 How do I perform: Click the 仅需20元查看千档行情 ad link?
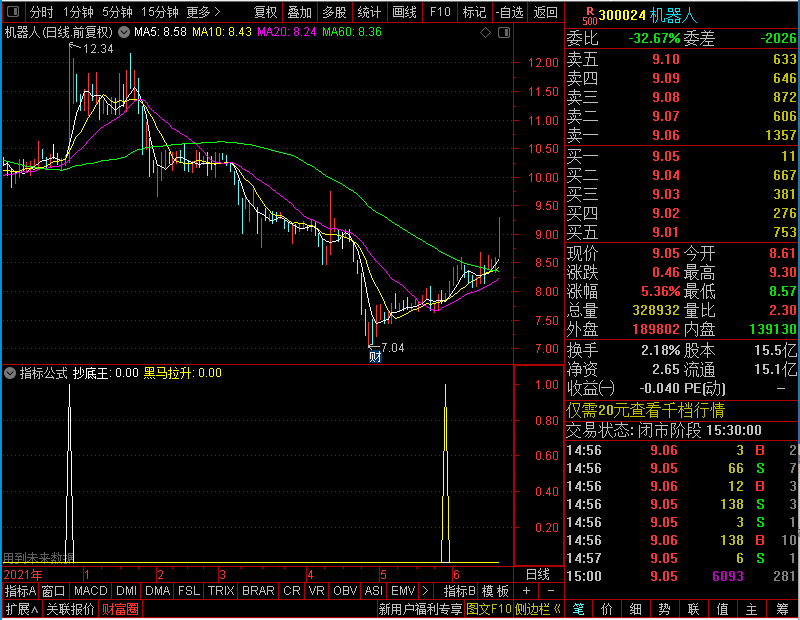(645, 410)
